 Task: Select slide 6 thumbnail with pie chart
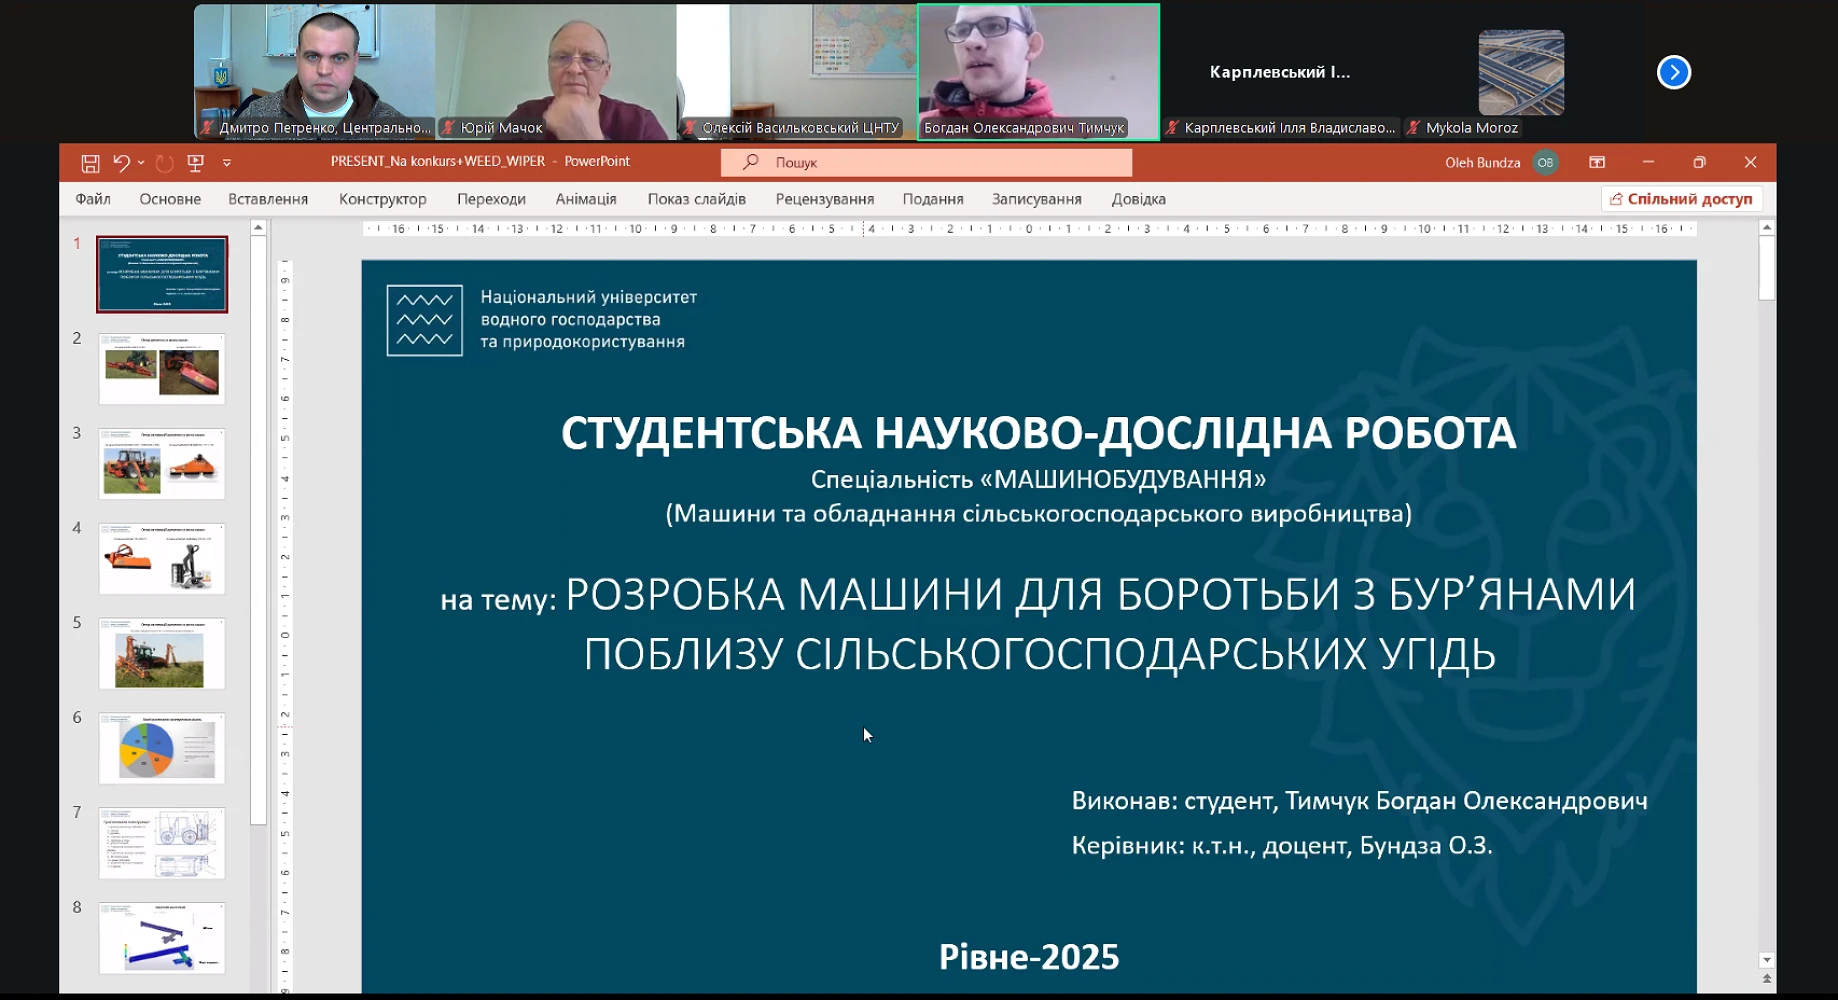pos(162,748)
